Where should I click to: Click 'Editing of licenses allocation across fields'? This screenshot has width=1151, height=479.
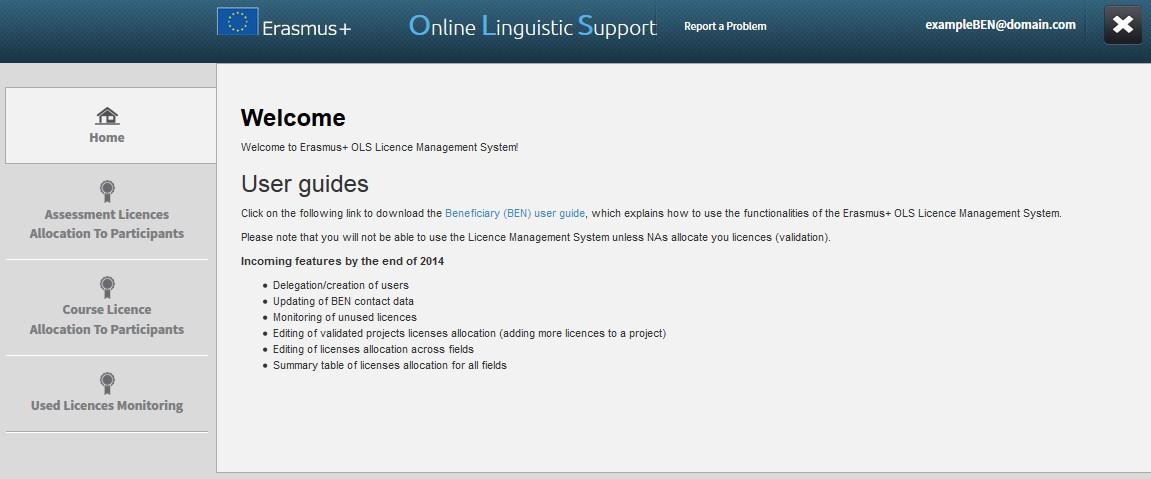(374, 350)
